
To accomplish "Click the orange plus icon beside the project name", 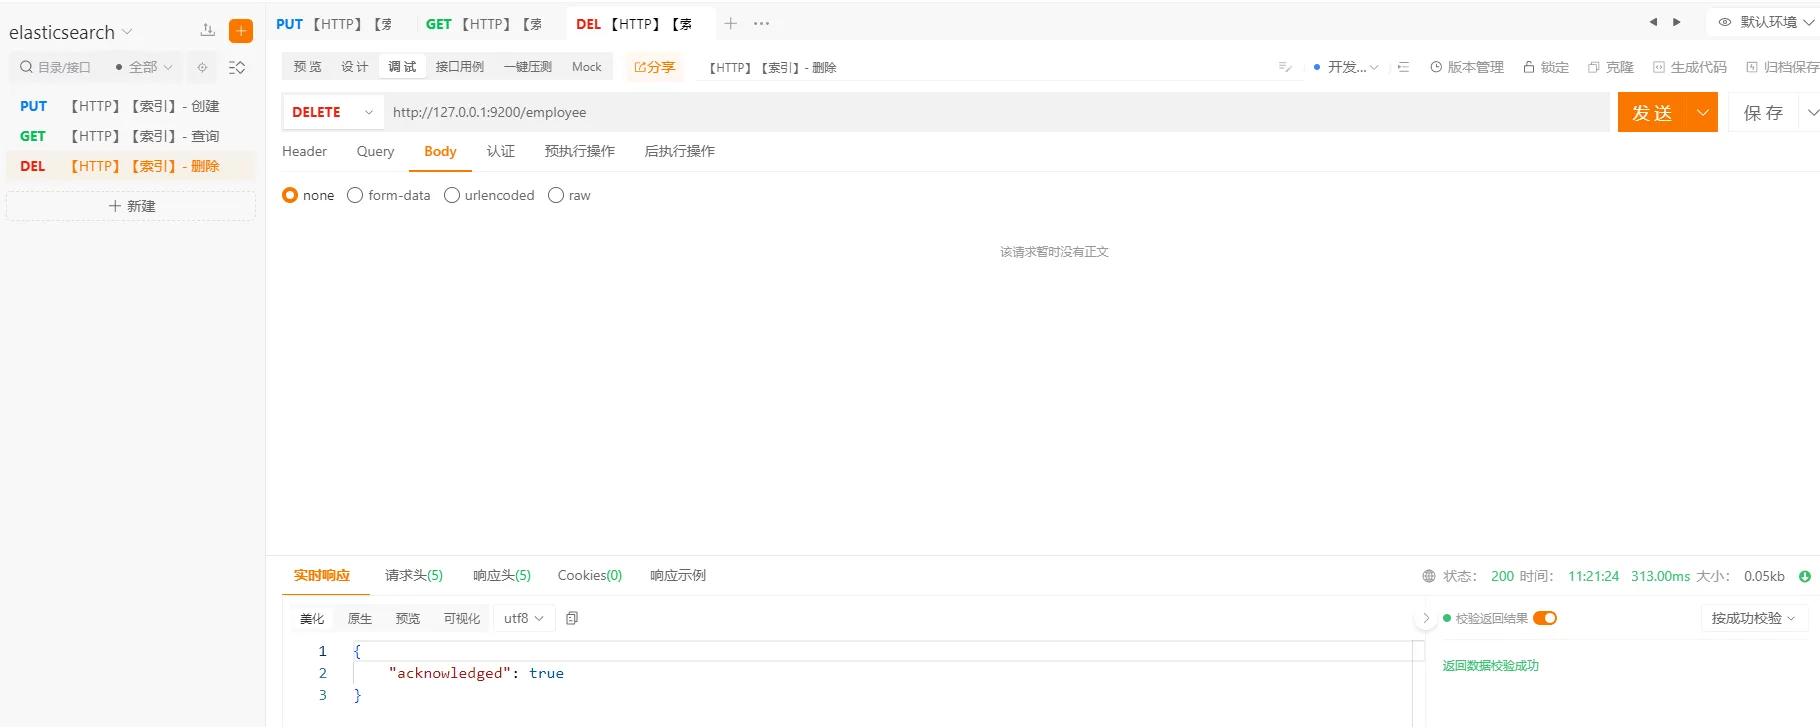I will tap(241, 31).
